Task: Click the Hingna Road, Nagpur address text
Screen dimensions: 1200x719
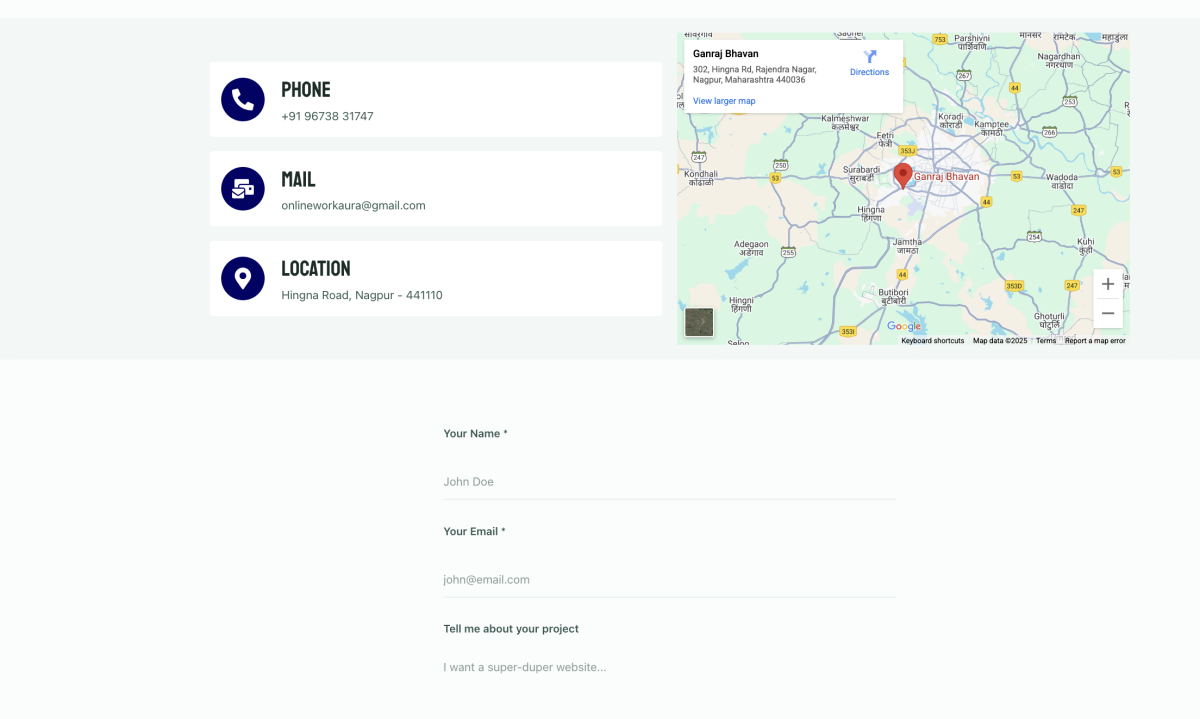Action: coord(361,295)
